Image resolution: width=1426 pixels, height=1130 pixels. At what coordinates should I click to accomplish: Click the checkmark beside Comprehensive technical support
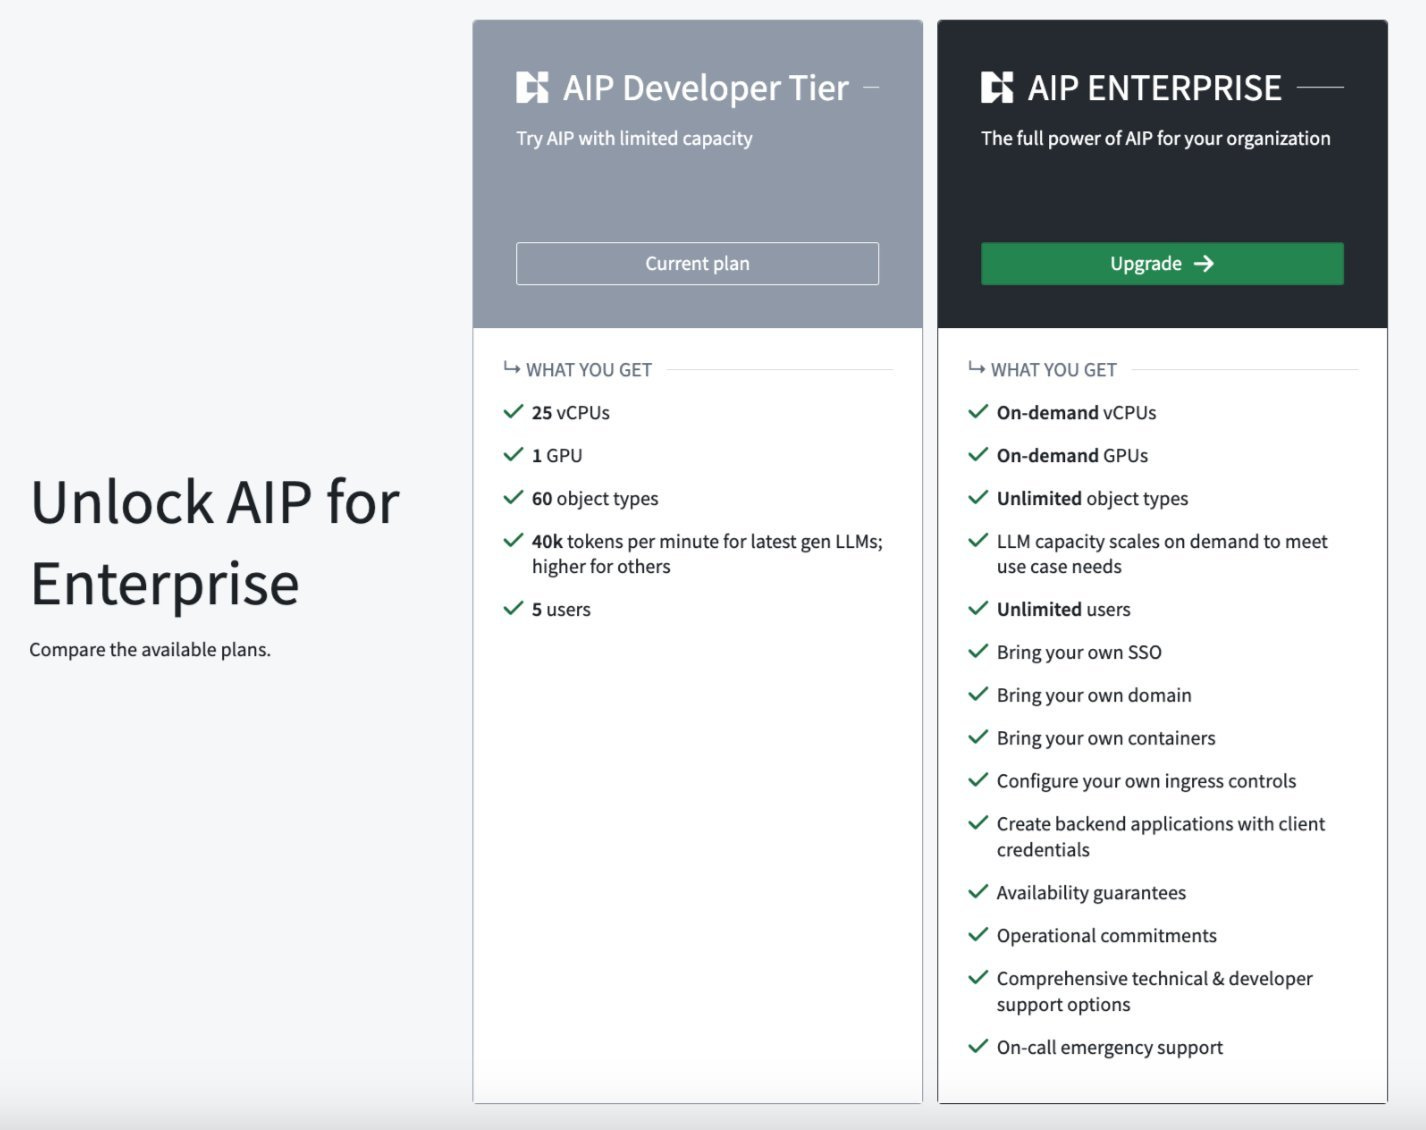point(978,978)
